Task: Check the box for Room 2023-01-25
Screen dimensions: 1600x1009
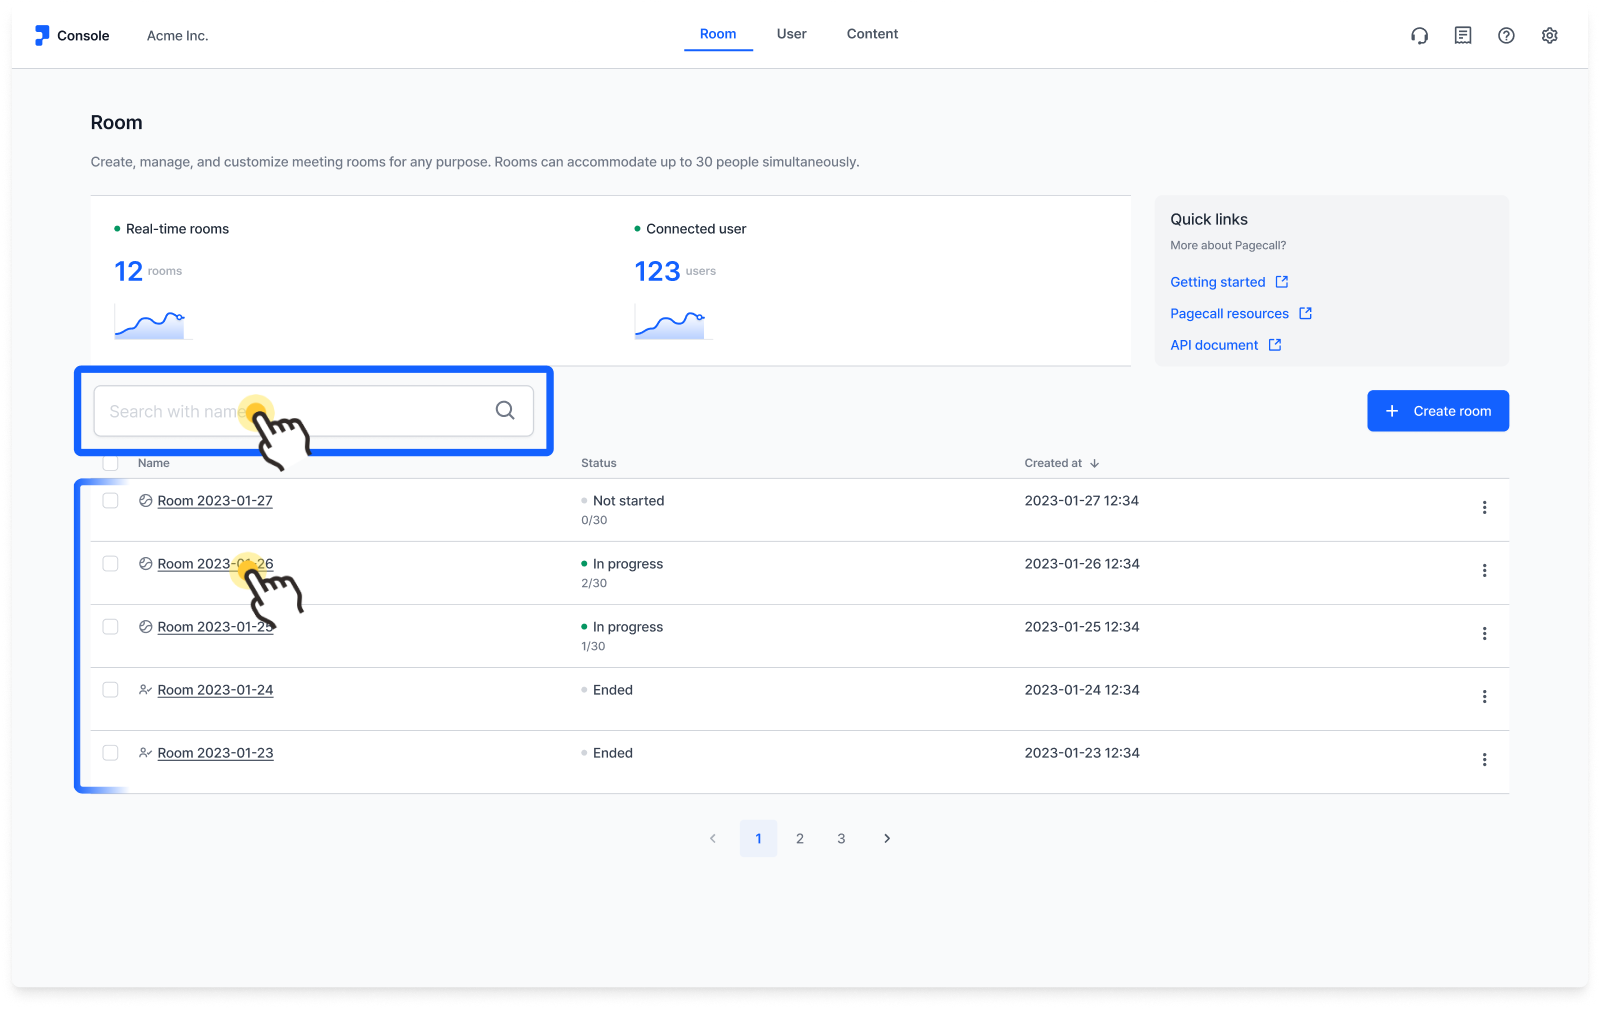Action: [x=110, y=627]
